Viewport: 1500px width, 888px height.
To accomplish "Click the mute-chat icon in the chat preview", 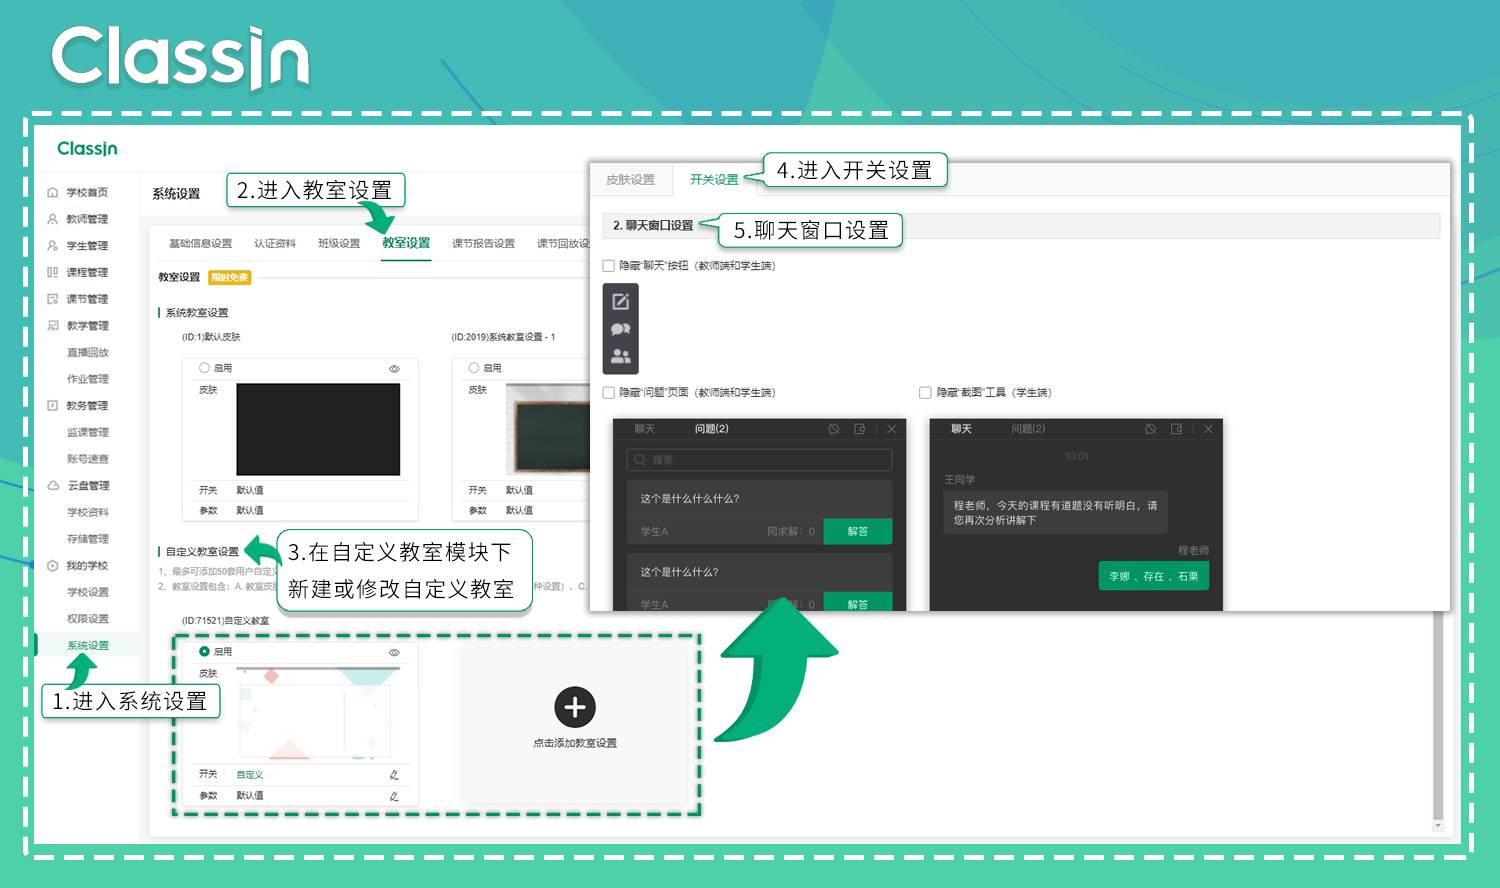I will pyautogui.click(x=1151, y=429).
